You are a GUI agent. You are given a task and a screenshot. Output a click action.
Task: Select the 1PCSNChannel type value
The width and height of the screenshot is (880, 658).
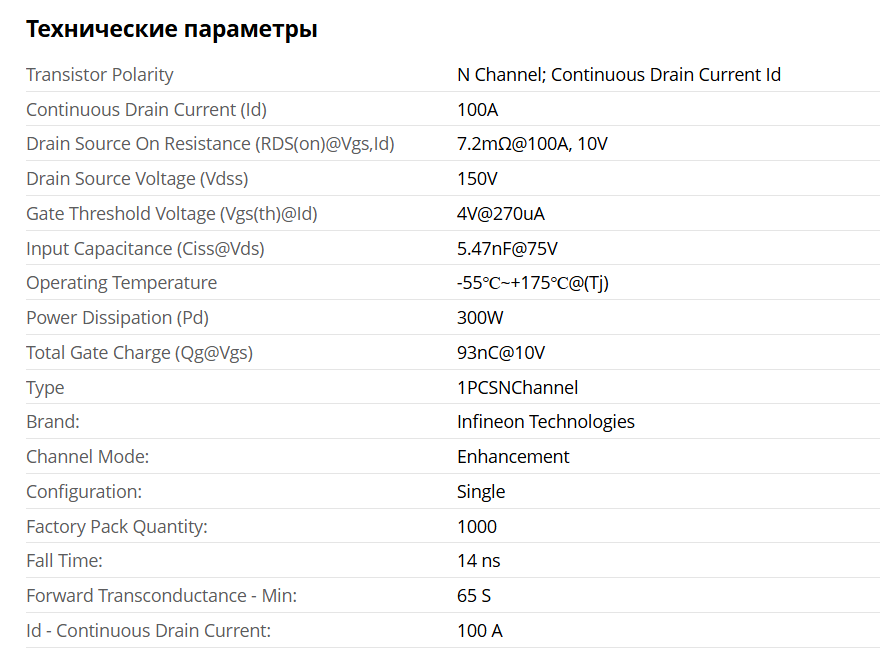pos(517,387)
